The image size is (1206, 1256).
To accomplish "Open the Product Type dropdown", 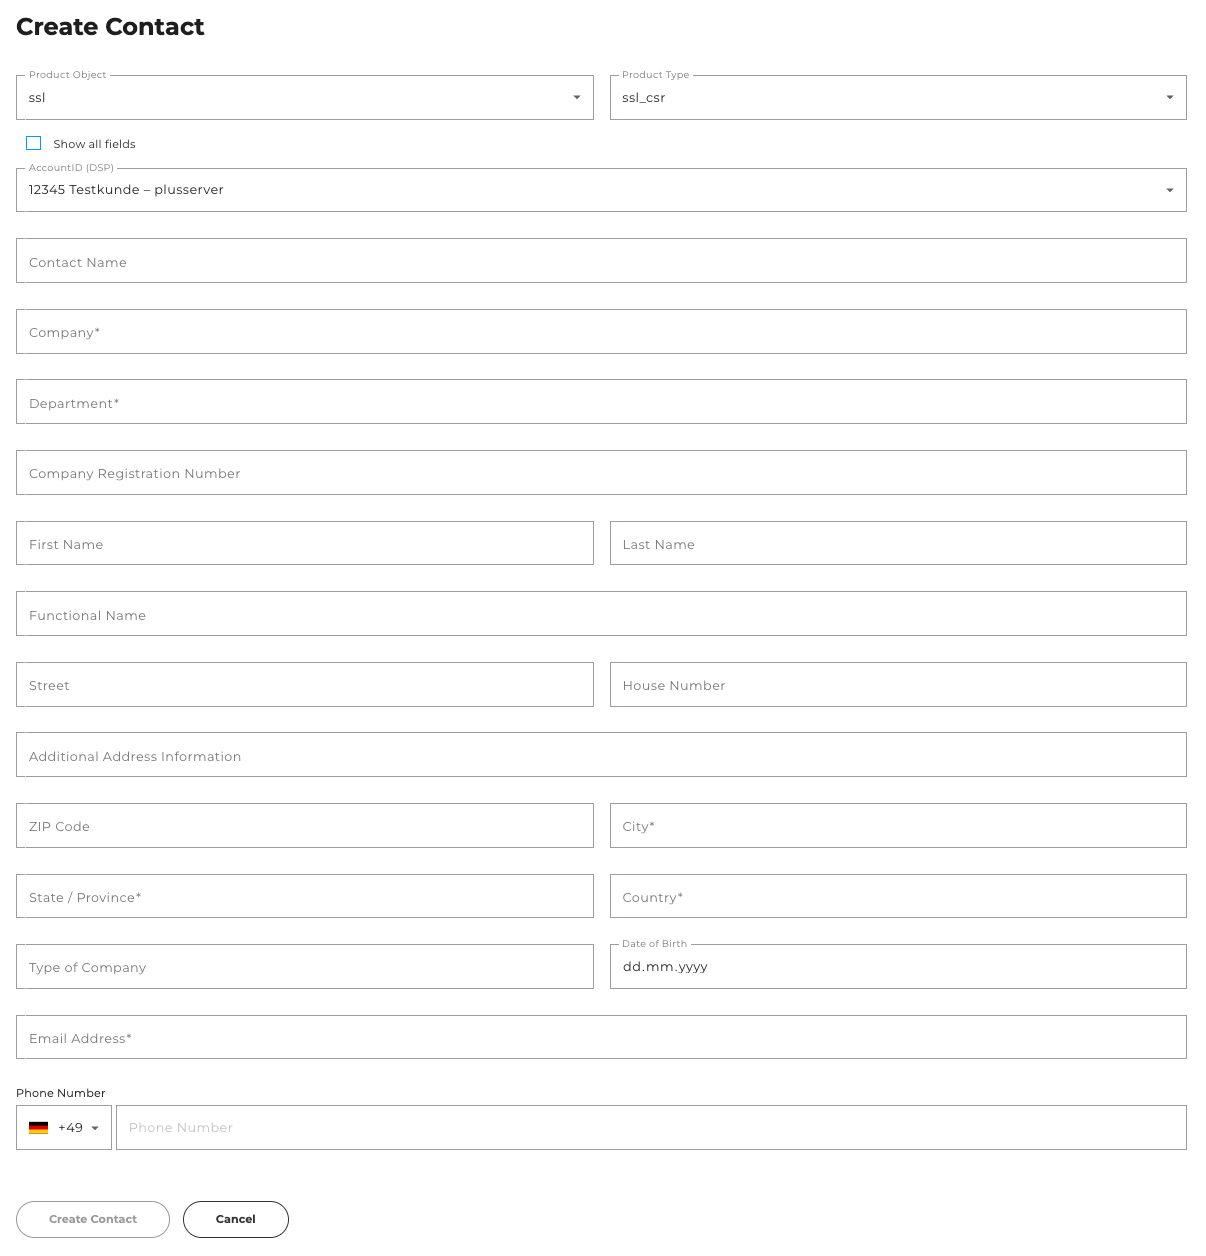I will pos(1169,97).
